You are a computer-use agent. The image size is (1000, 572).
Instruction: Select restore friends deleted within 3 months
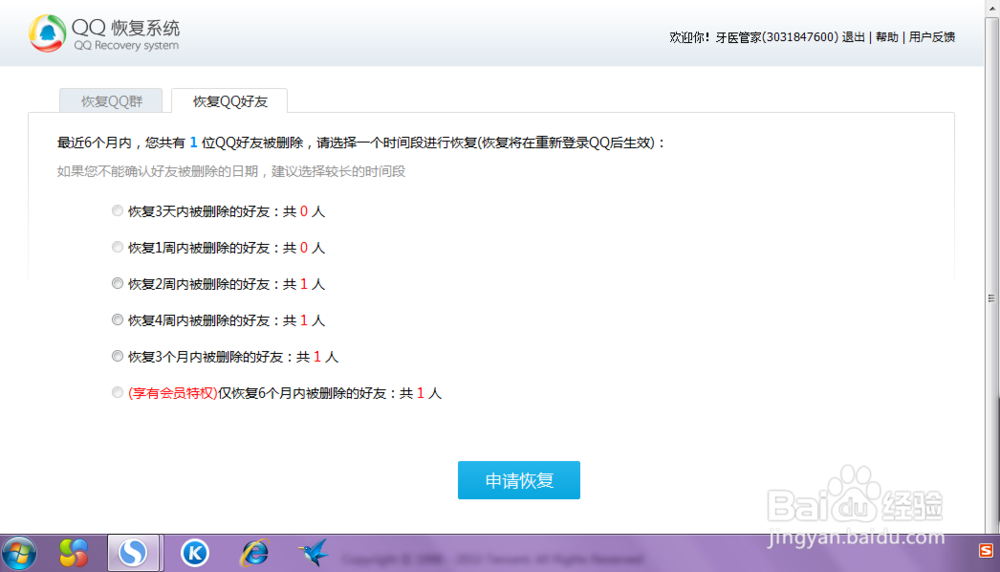tap(117, 356)
